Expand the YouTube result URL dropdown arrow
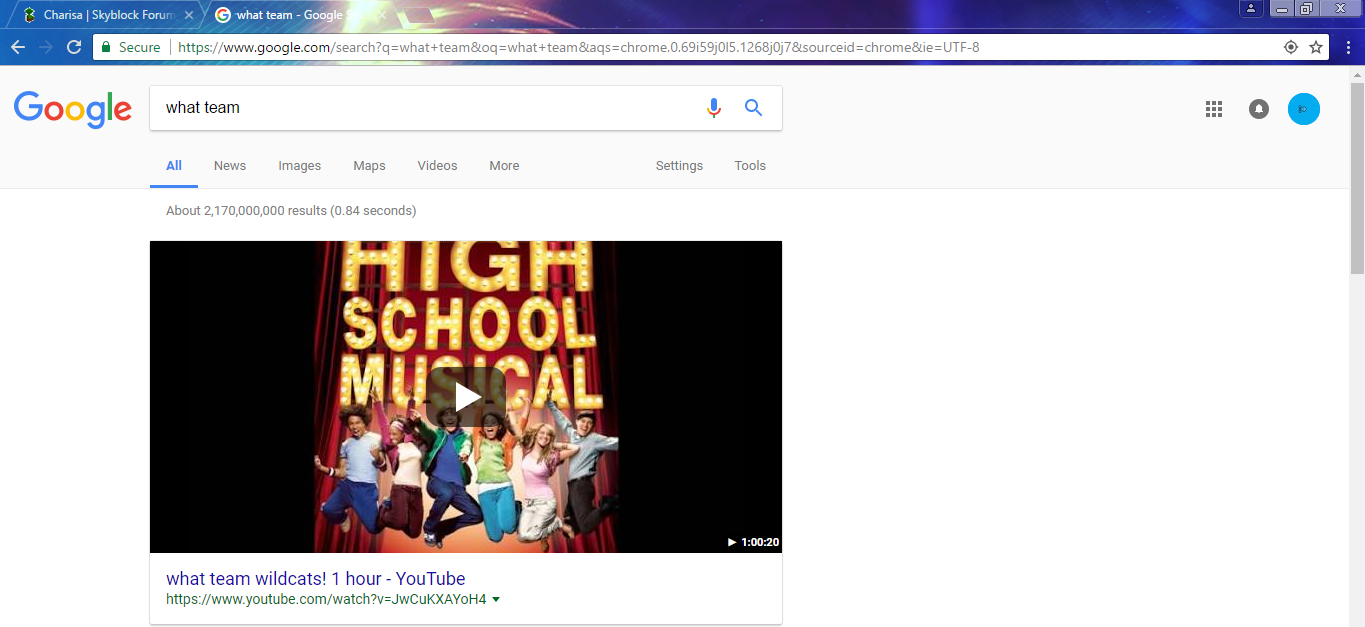Image resolution: width=1365 pixels, height=627 pixels. click(x=496, y=600)
